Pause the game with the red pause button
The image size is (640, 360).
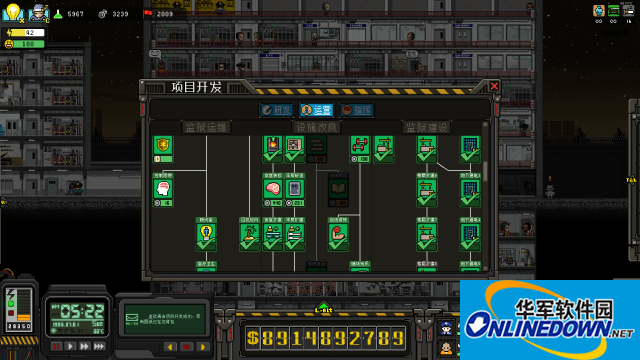pyautogui.click(x=56, y=346)
